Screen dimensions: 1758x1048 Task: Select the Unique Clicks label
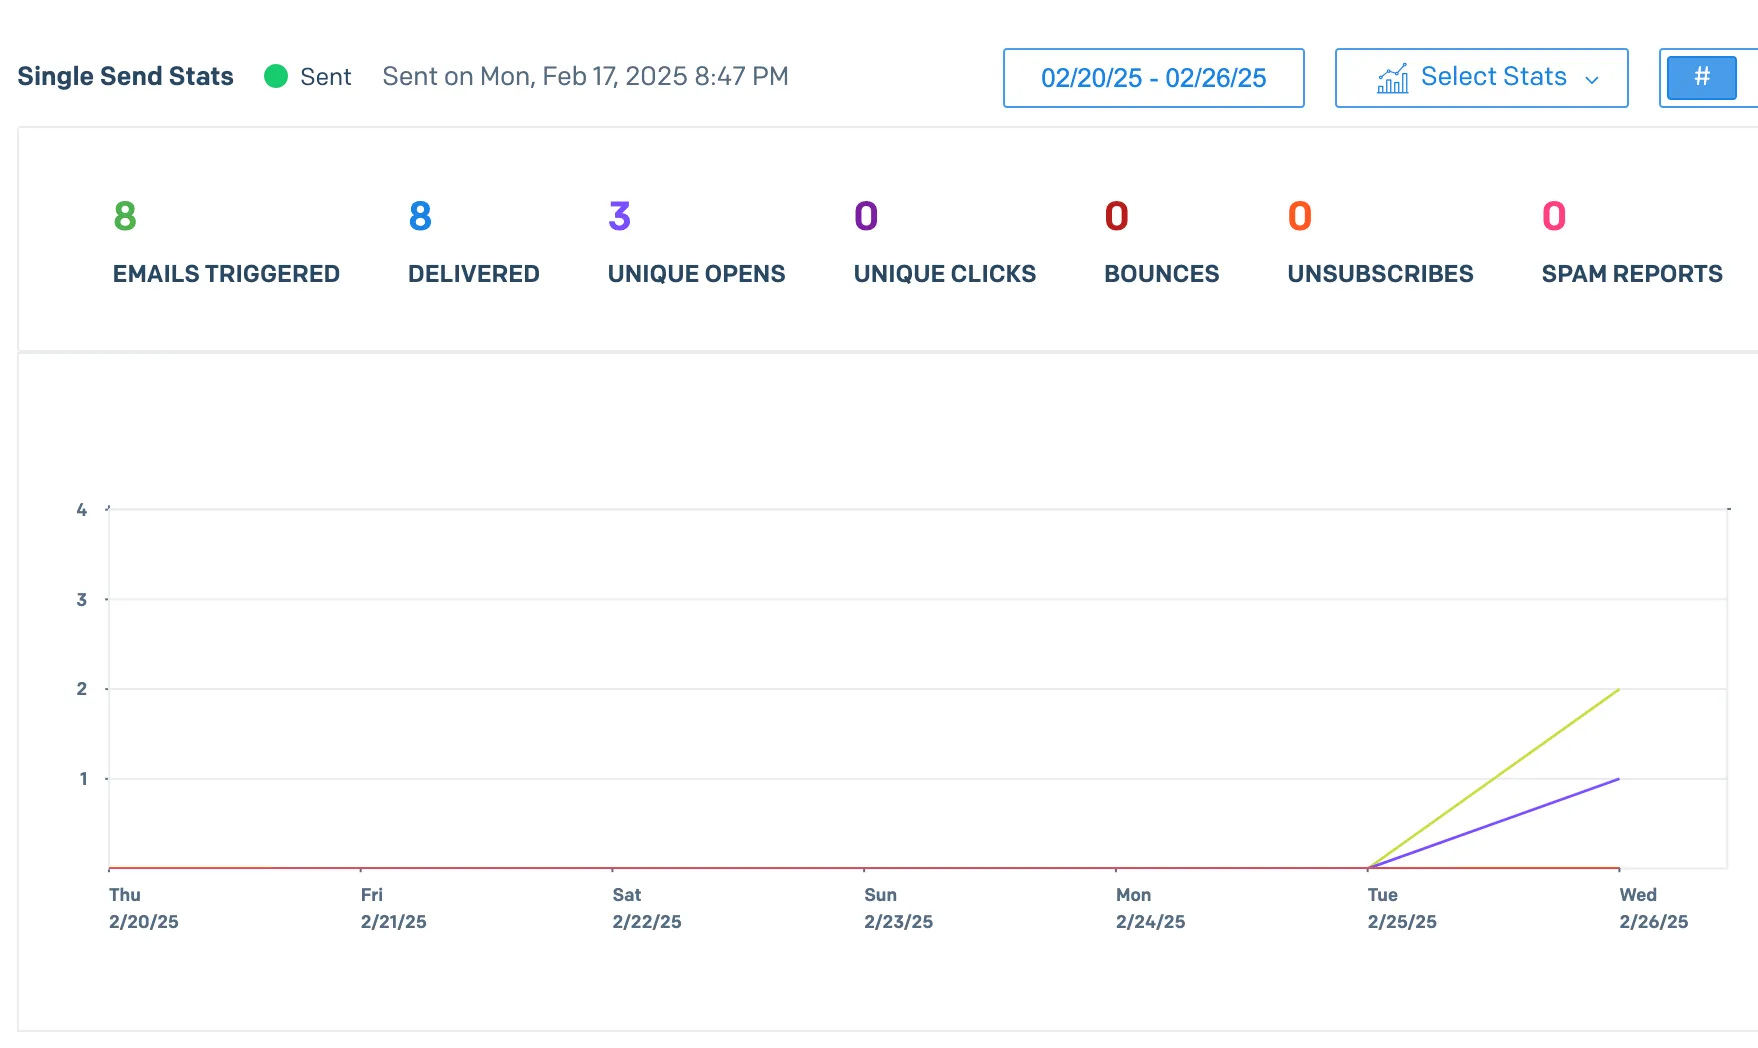coord(944,274)
